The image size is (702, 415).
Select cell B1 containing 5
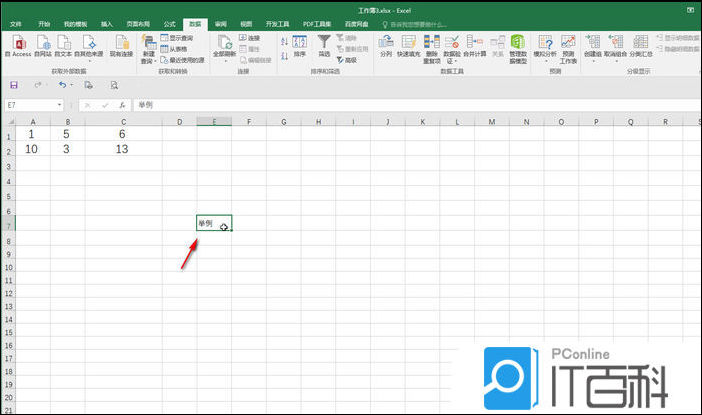(68, 134)
